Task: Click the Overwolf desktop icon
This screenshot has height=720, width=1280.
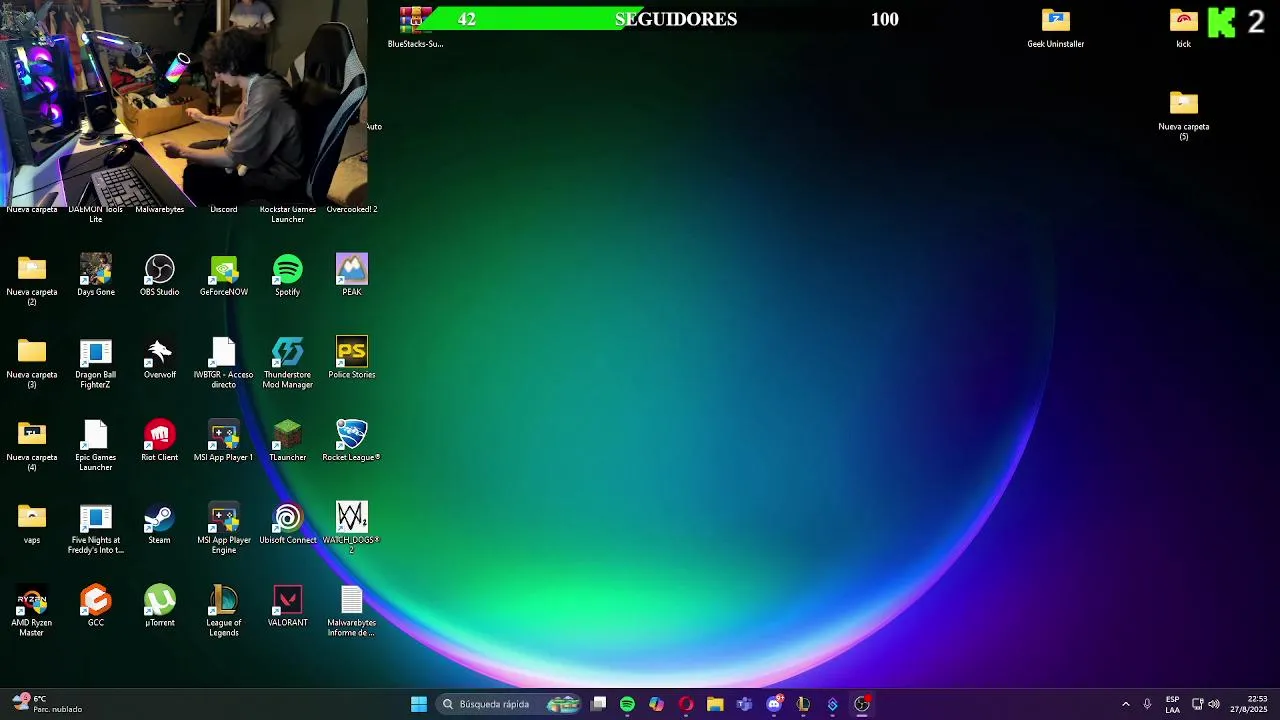Action: [160, 358]
